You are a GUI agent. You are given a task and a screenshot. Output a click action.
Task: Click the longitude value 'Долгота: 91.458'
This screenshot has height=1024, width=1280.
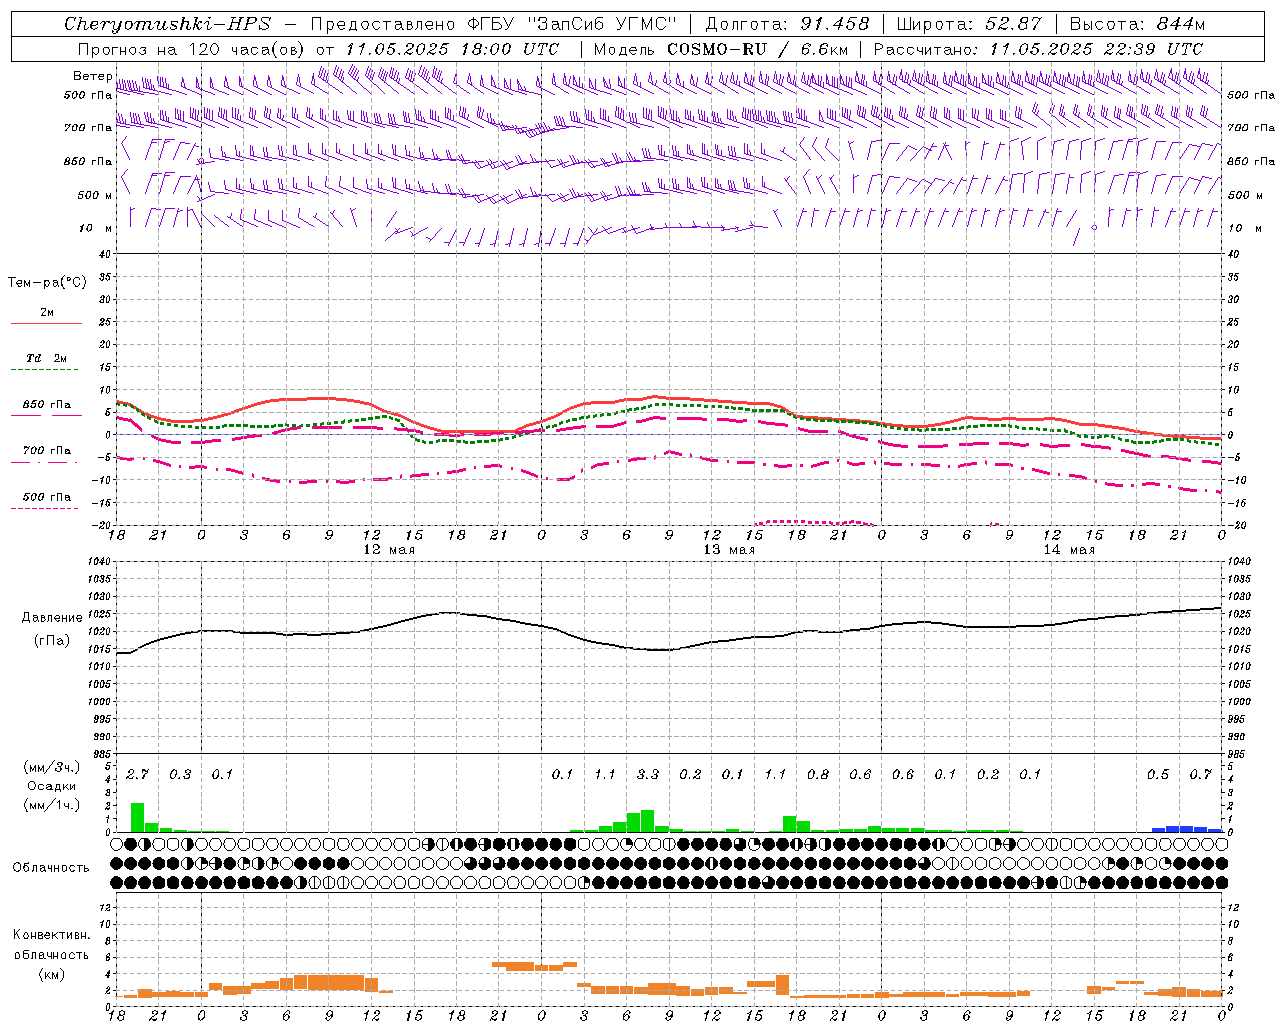pyautogui.click(x=787, y=24)
